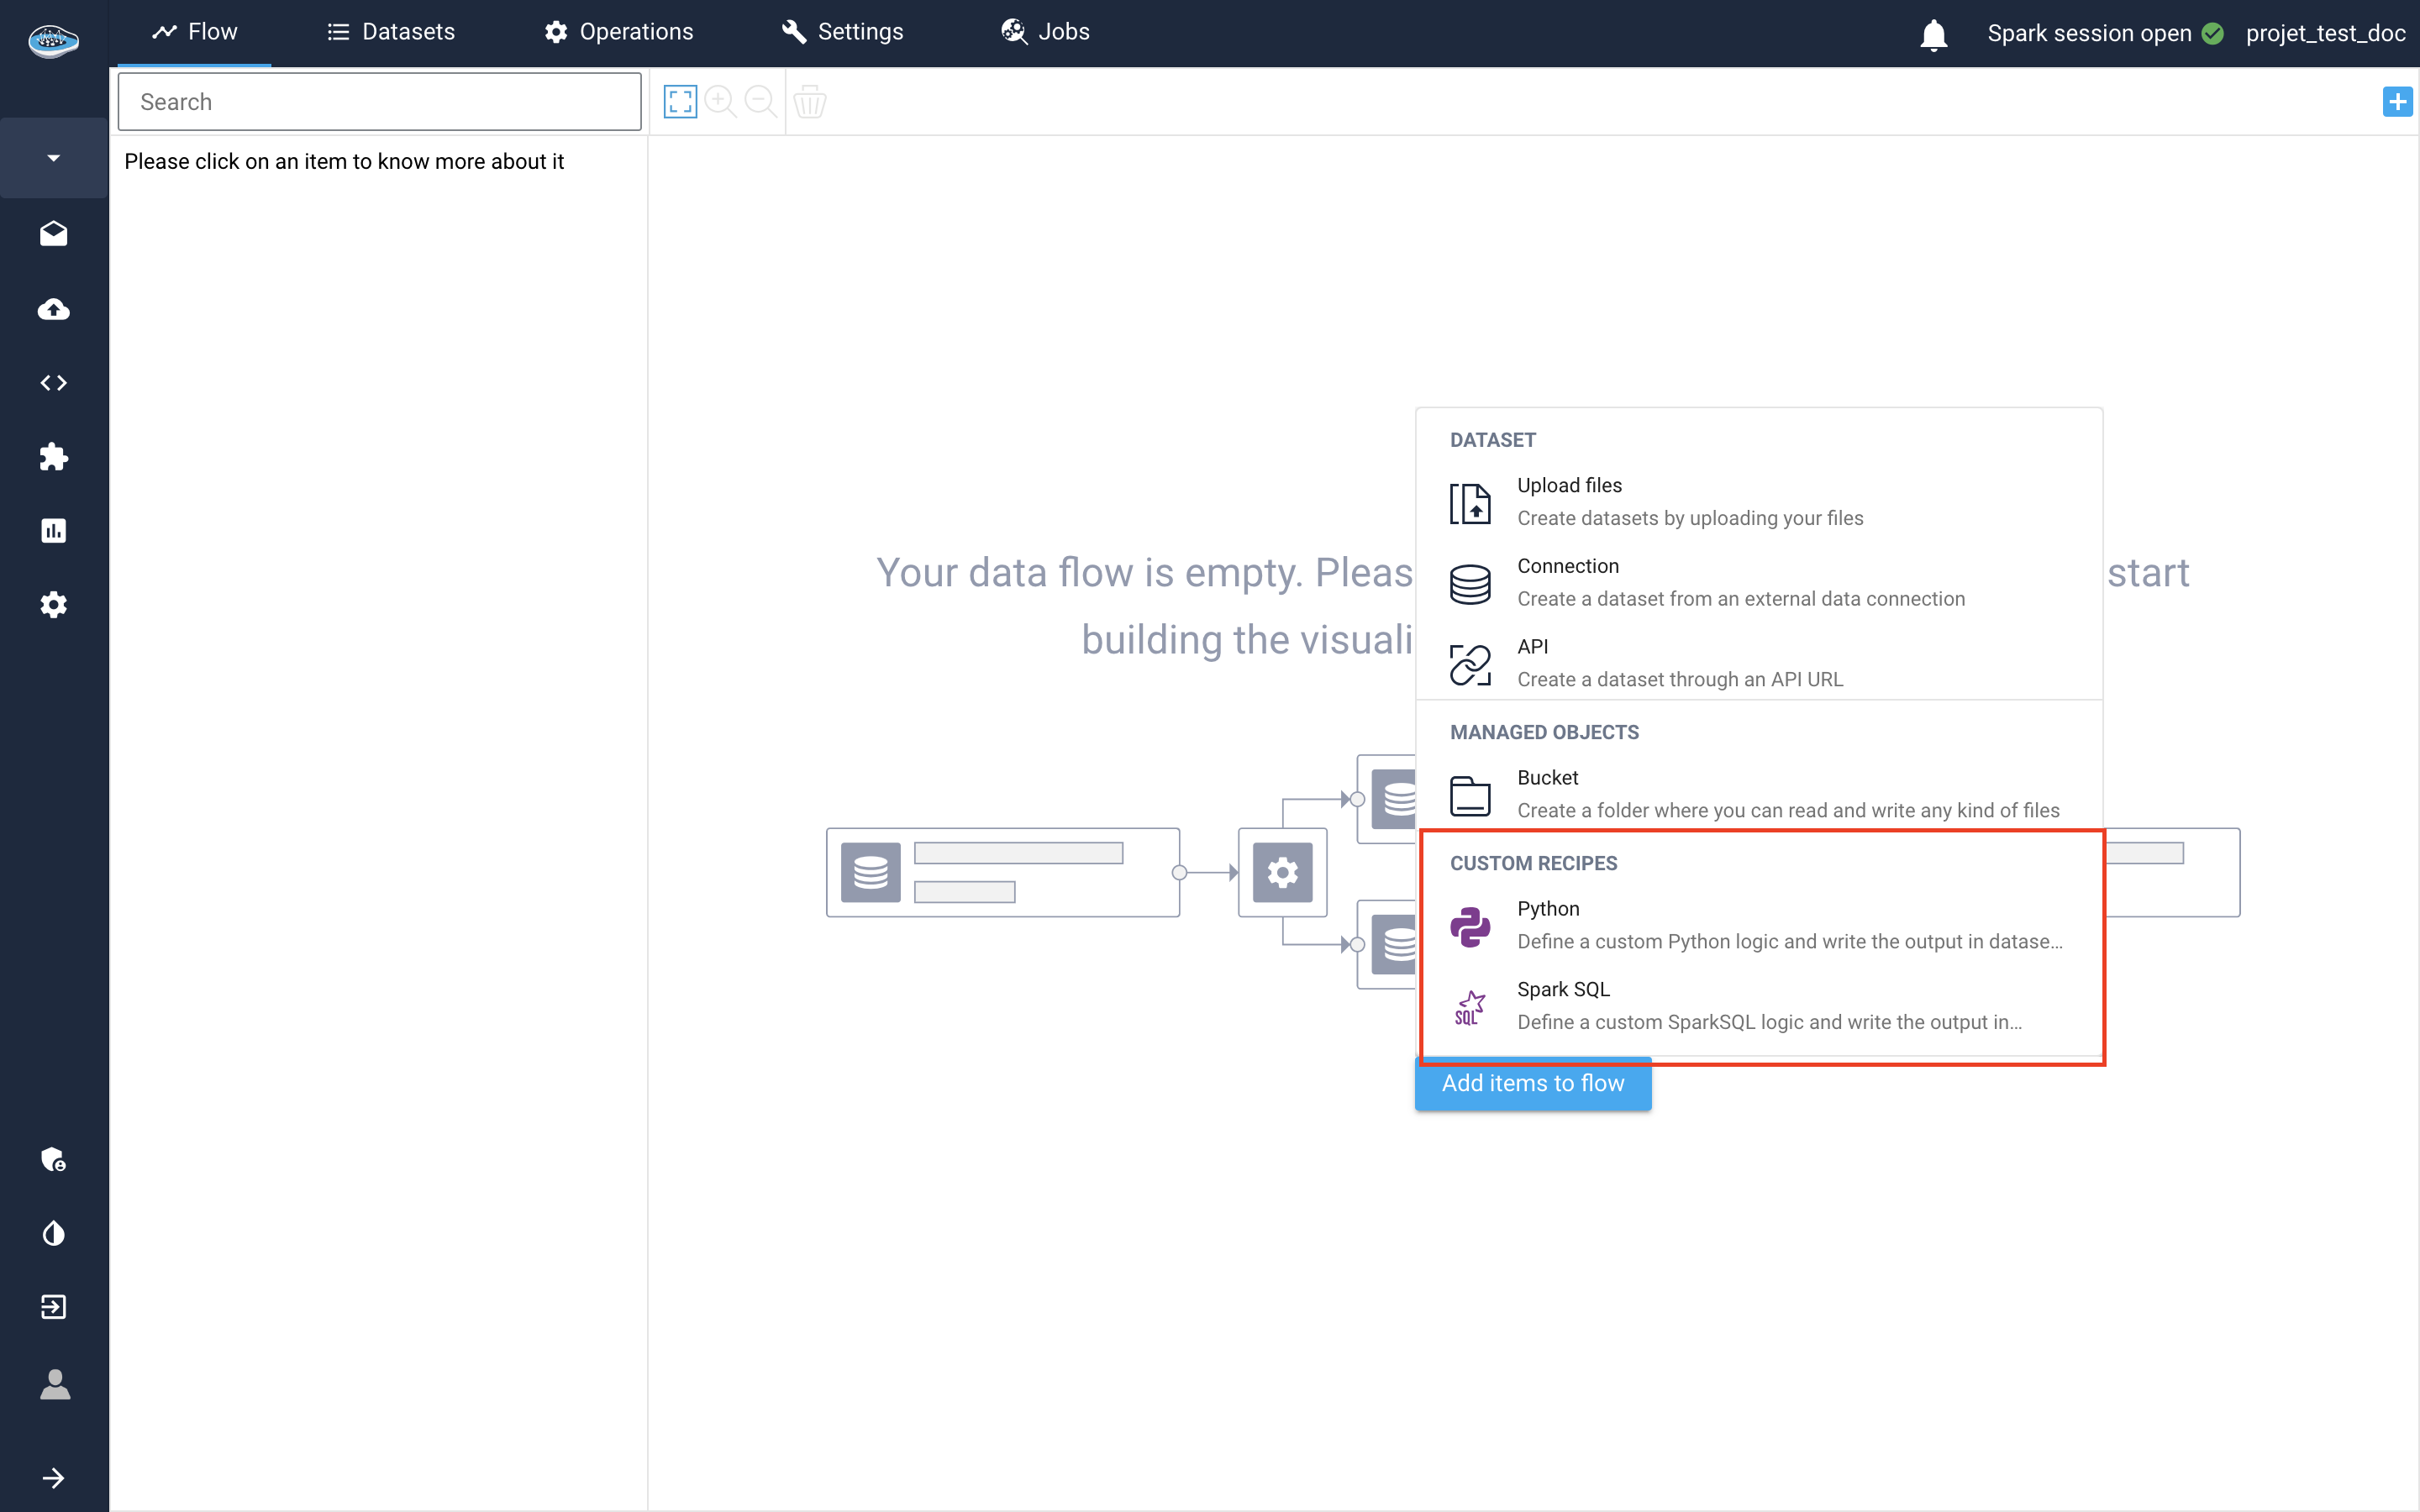The width and height of the screenshot is (2420, 1512).
Task: Click the Search input field
Action: pyautogui.click(x=379, y=102)
